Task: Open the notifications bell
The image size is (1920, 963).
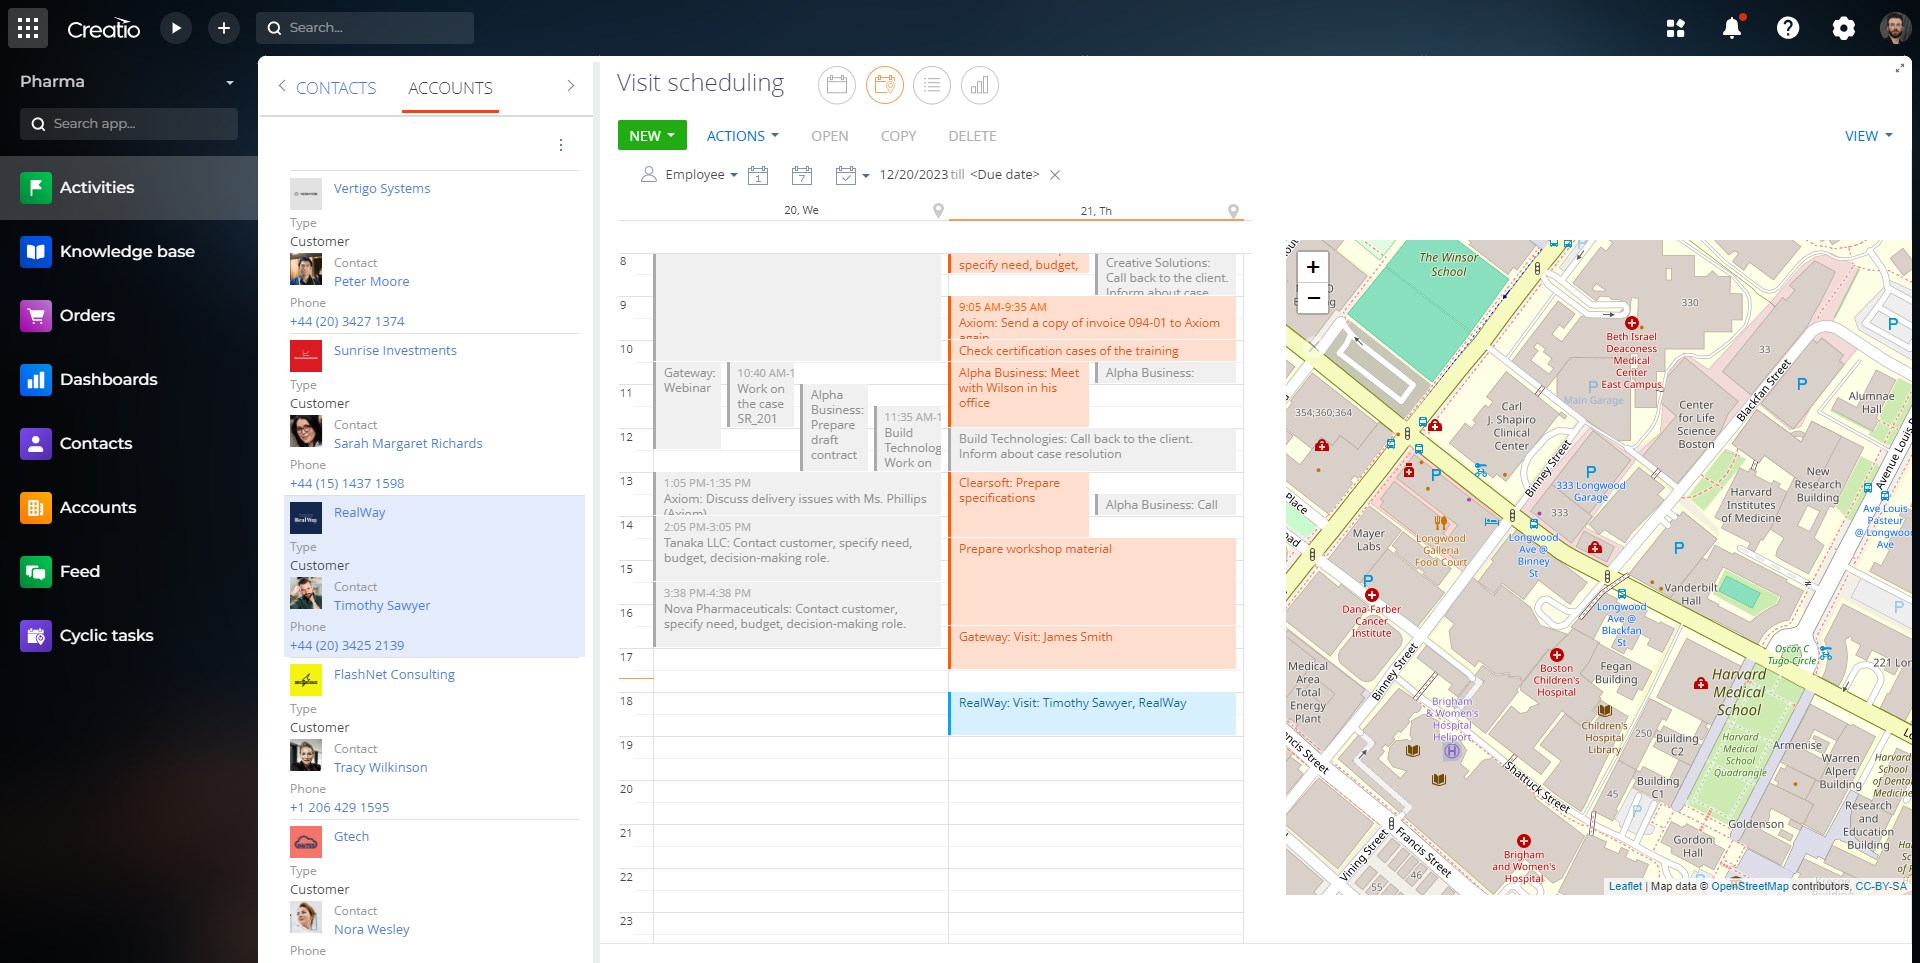Action: 1732,28
